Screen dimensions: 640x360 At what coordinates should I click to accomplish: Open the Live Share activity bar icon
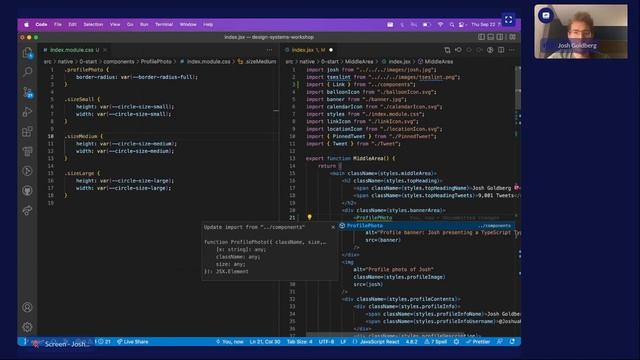pyautogui.click(x=27, y=211)
